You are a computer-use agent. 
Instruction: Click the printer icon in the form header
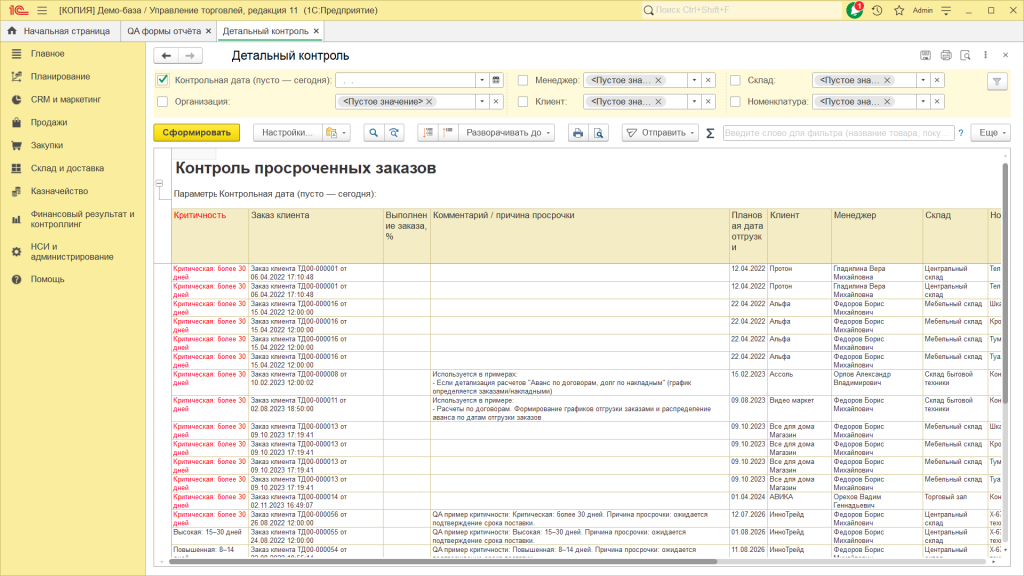tap(946, 56)
